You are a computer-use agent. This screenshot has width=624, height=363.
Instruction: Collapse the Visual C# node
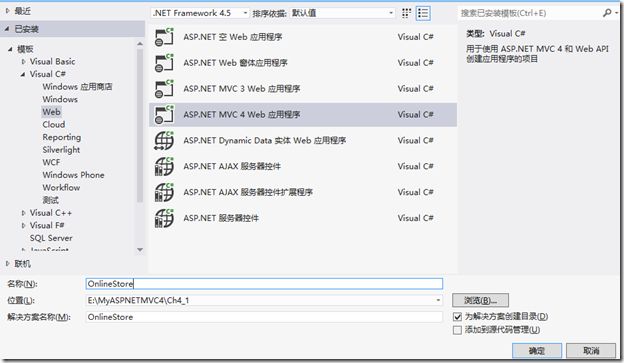point(23,74)
